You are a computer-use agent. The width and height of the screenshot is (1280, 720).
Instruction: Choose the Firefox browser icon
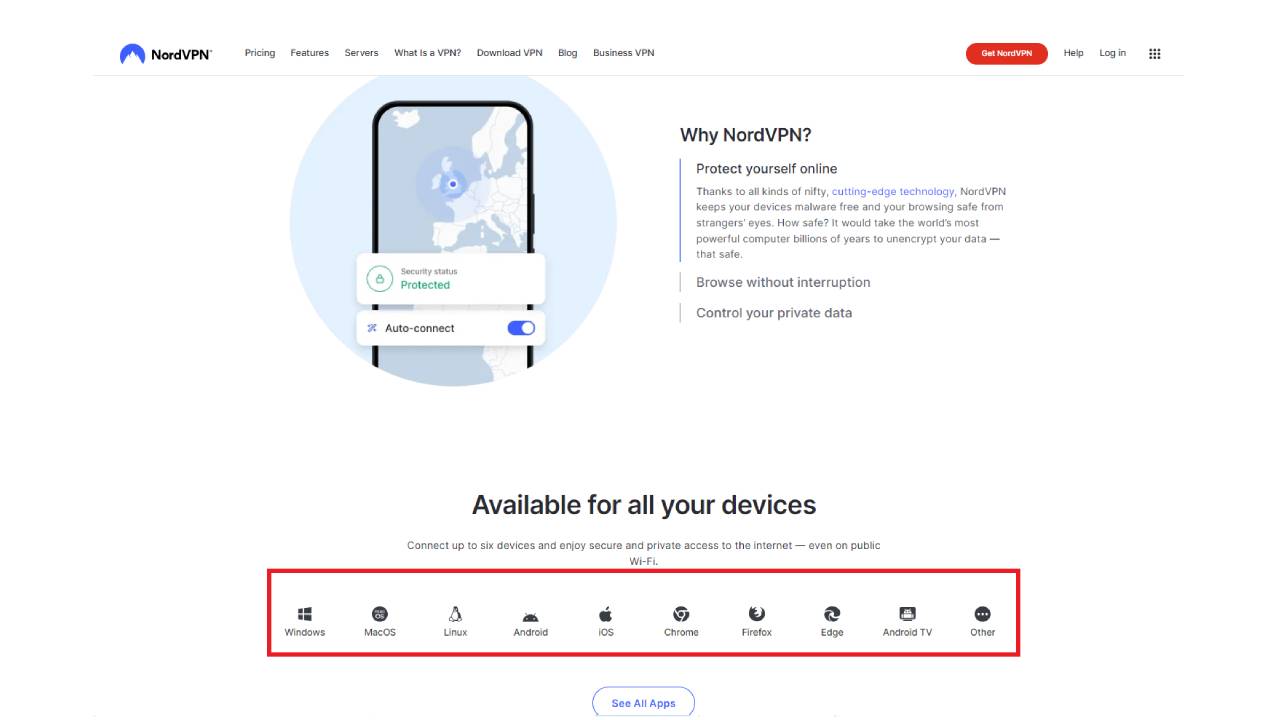(757, 614)
